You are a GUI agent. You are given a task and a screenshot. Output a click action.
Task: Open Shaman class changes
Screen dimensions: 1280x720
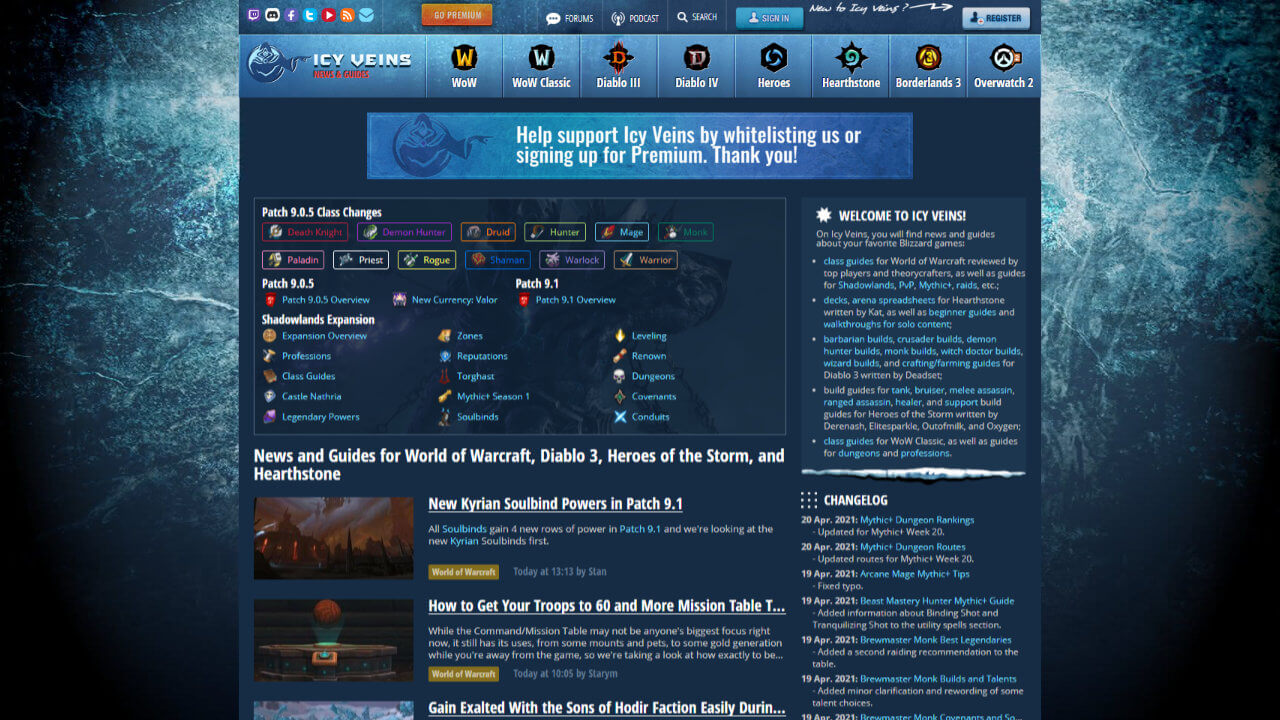498,260
